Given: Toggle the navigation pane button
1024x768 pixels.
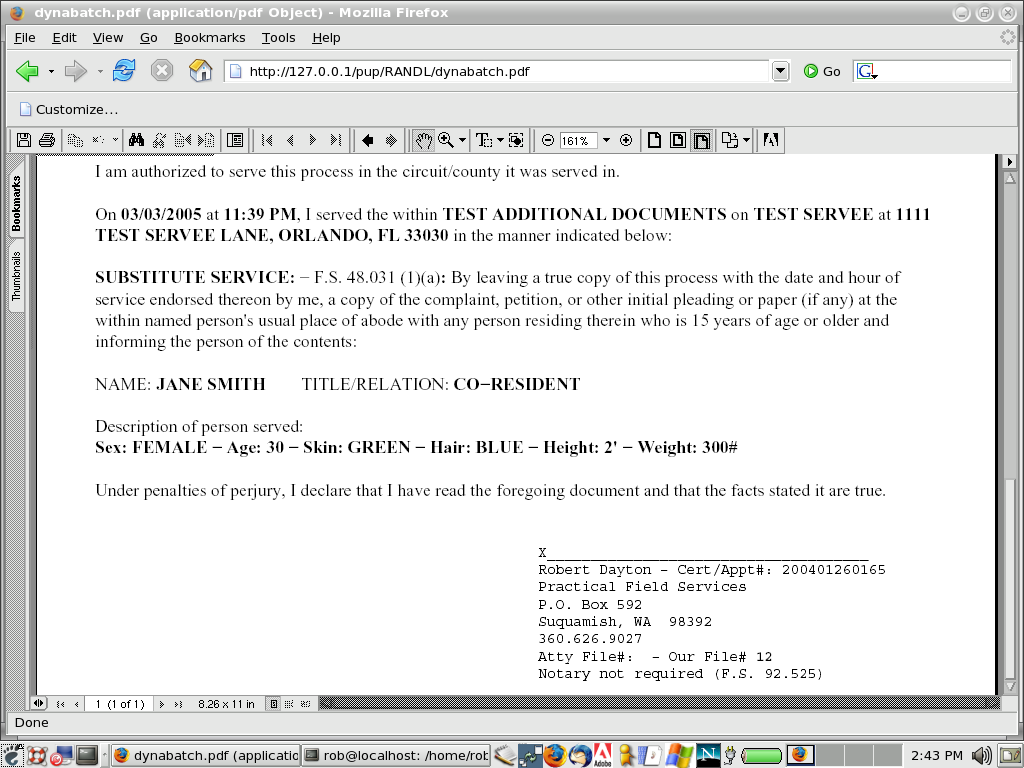Looking at the screenshot, I should click(235, 141).
